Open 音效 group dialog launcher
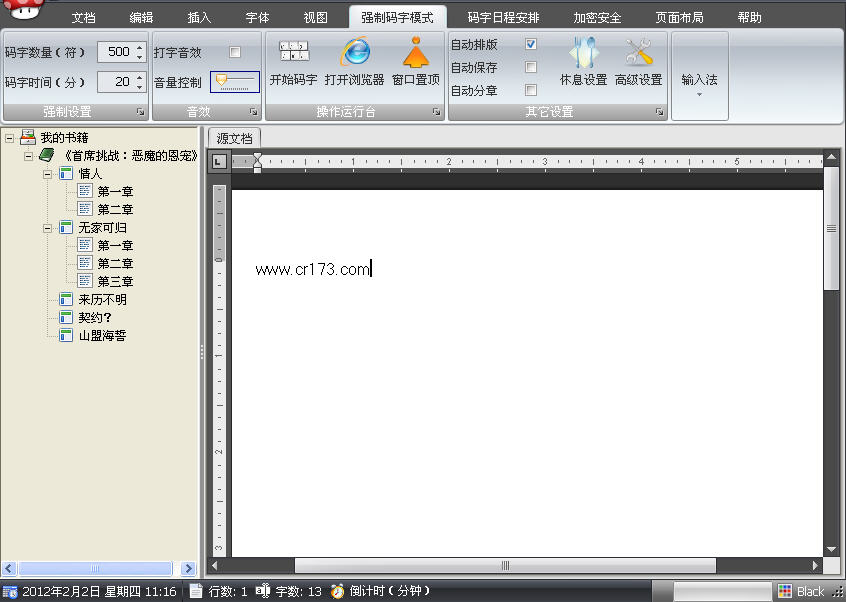This screenshot has width=846, height=602. tap(254, 112)
